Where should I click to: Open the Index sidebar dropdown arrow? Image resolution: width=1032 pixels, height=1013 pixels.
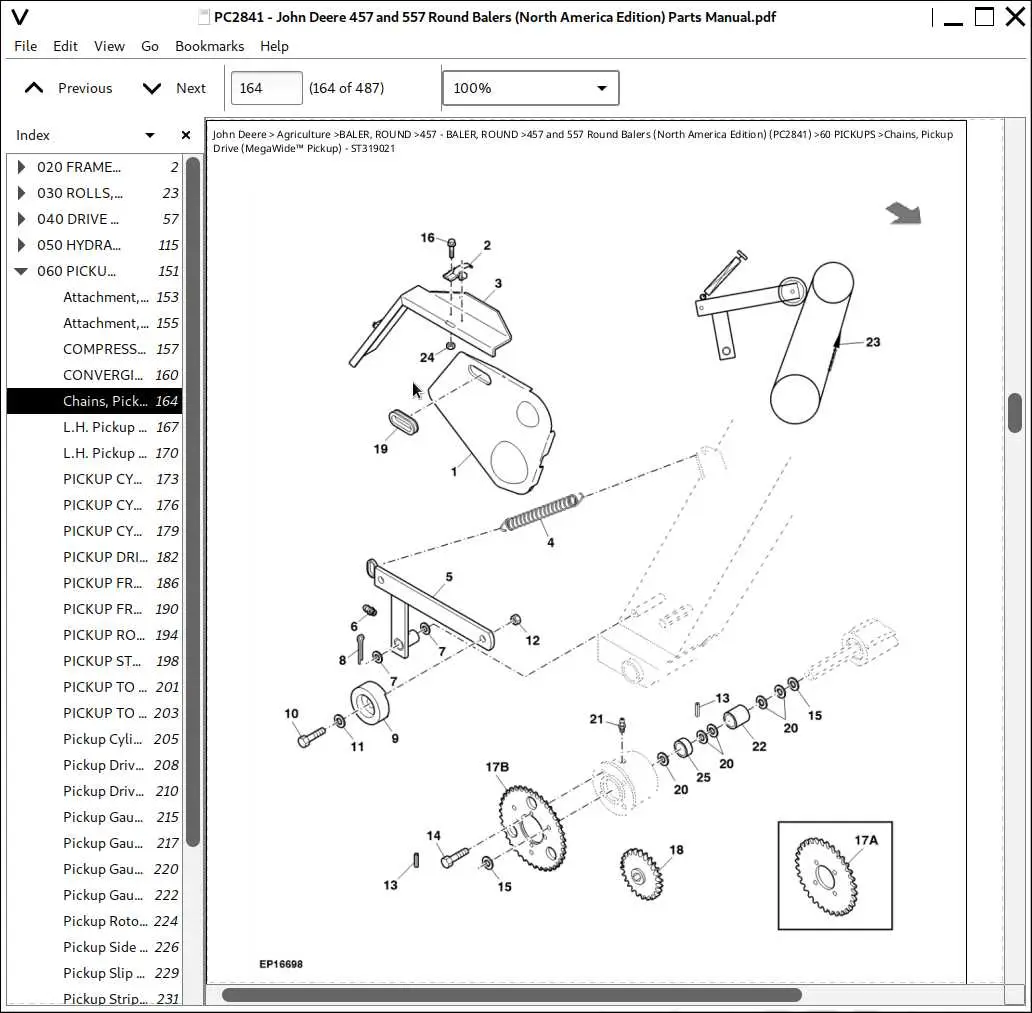click(x=150, y=136)
